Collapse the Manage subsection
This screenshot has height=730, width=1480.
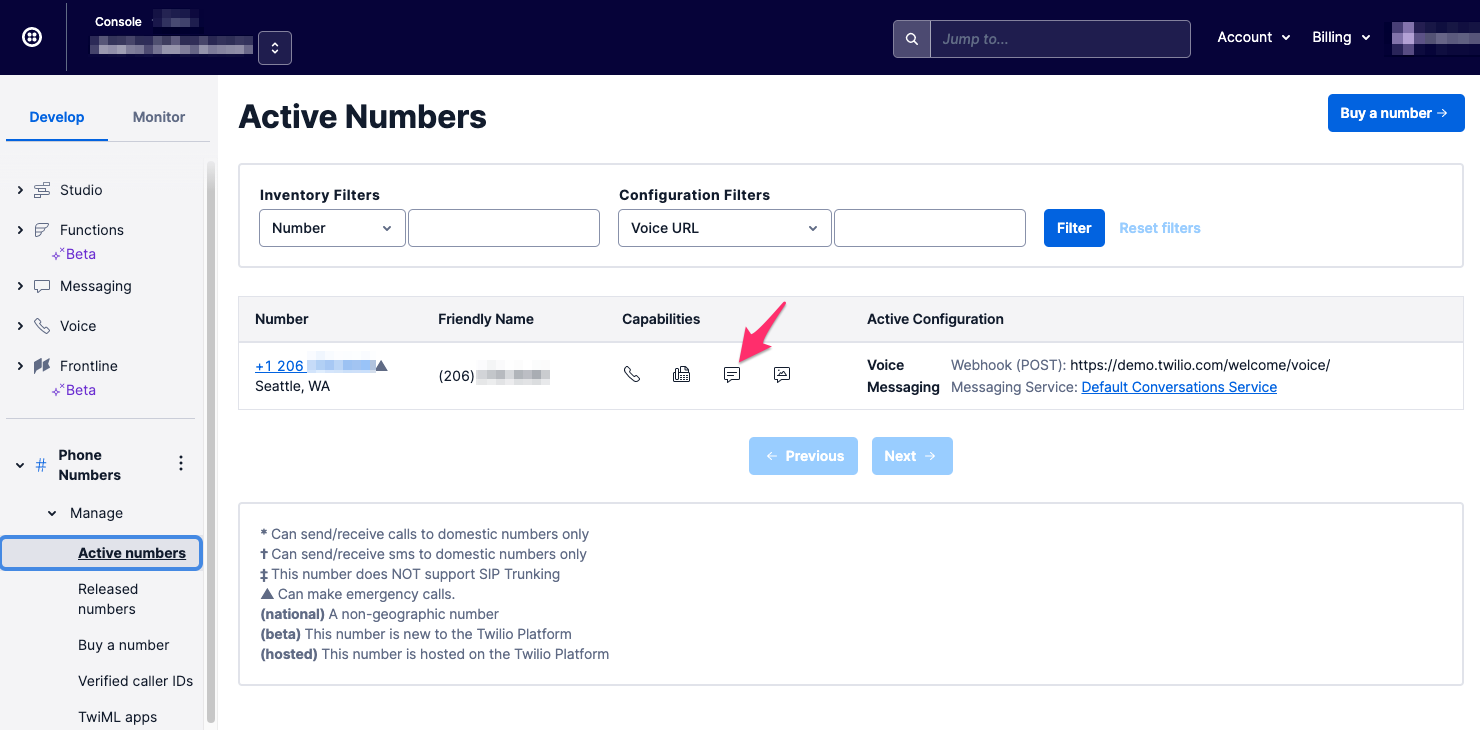click(x=53, y=513)
